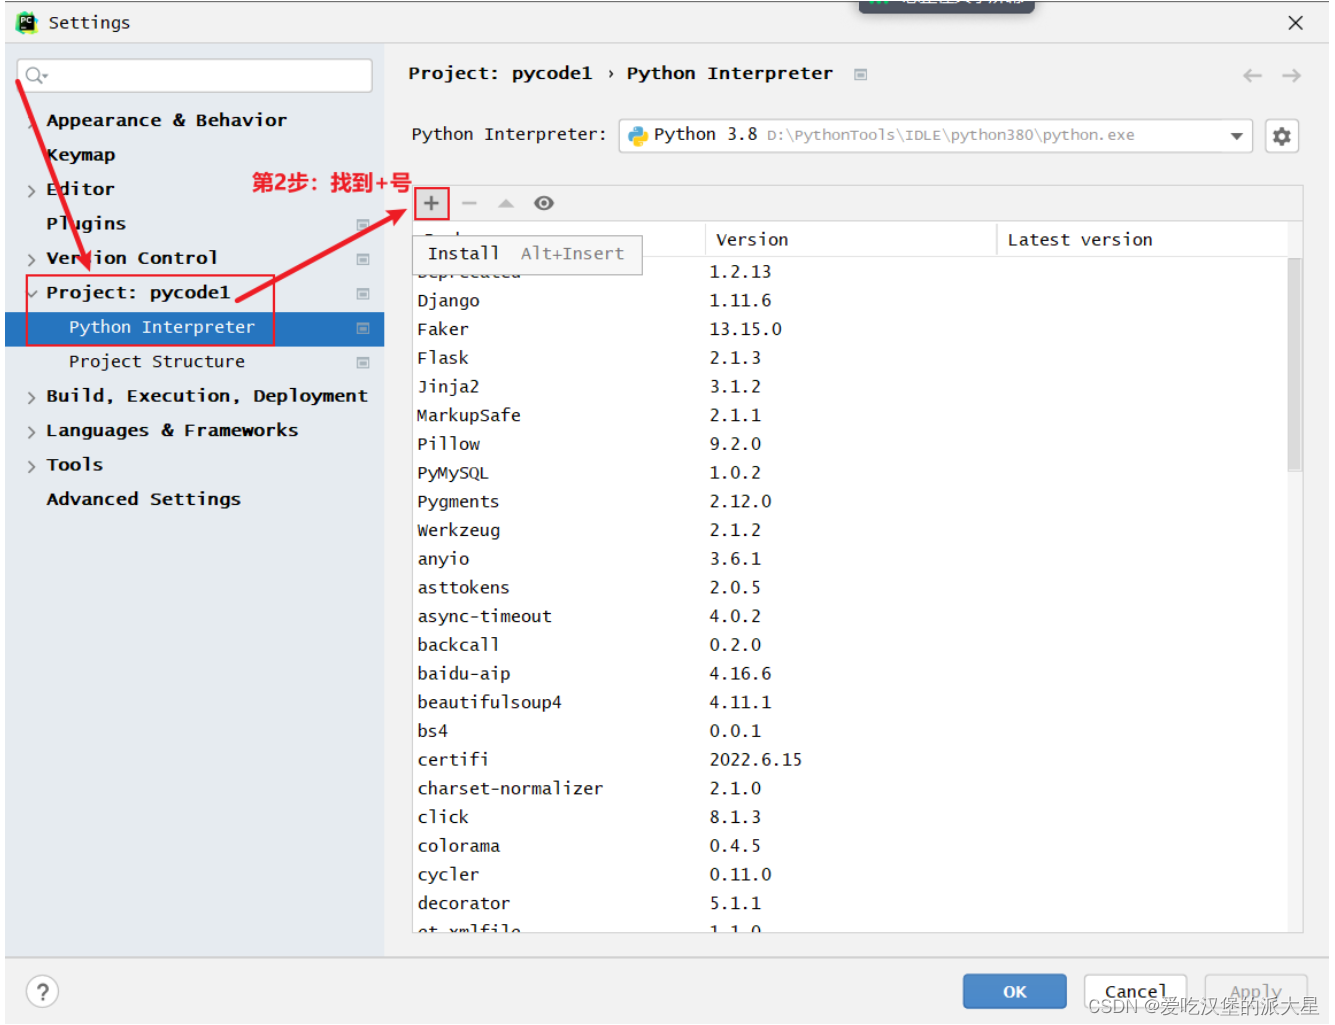The width and height of the screenshot is (1335, 1025).
Task: Select Keymap in the settings tree
Action: 81,154
